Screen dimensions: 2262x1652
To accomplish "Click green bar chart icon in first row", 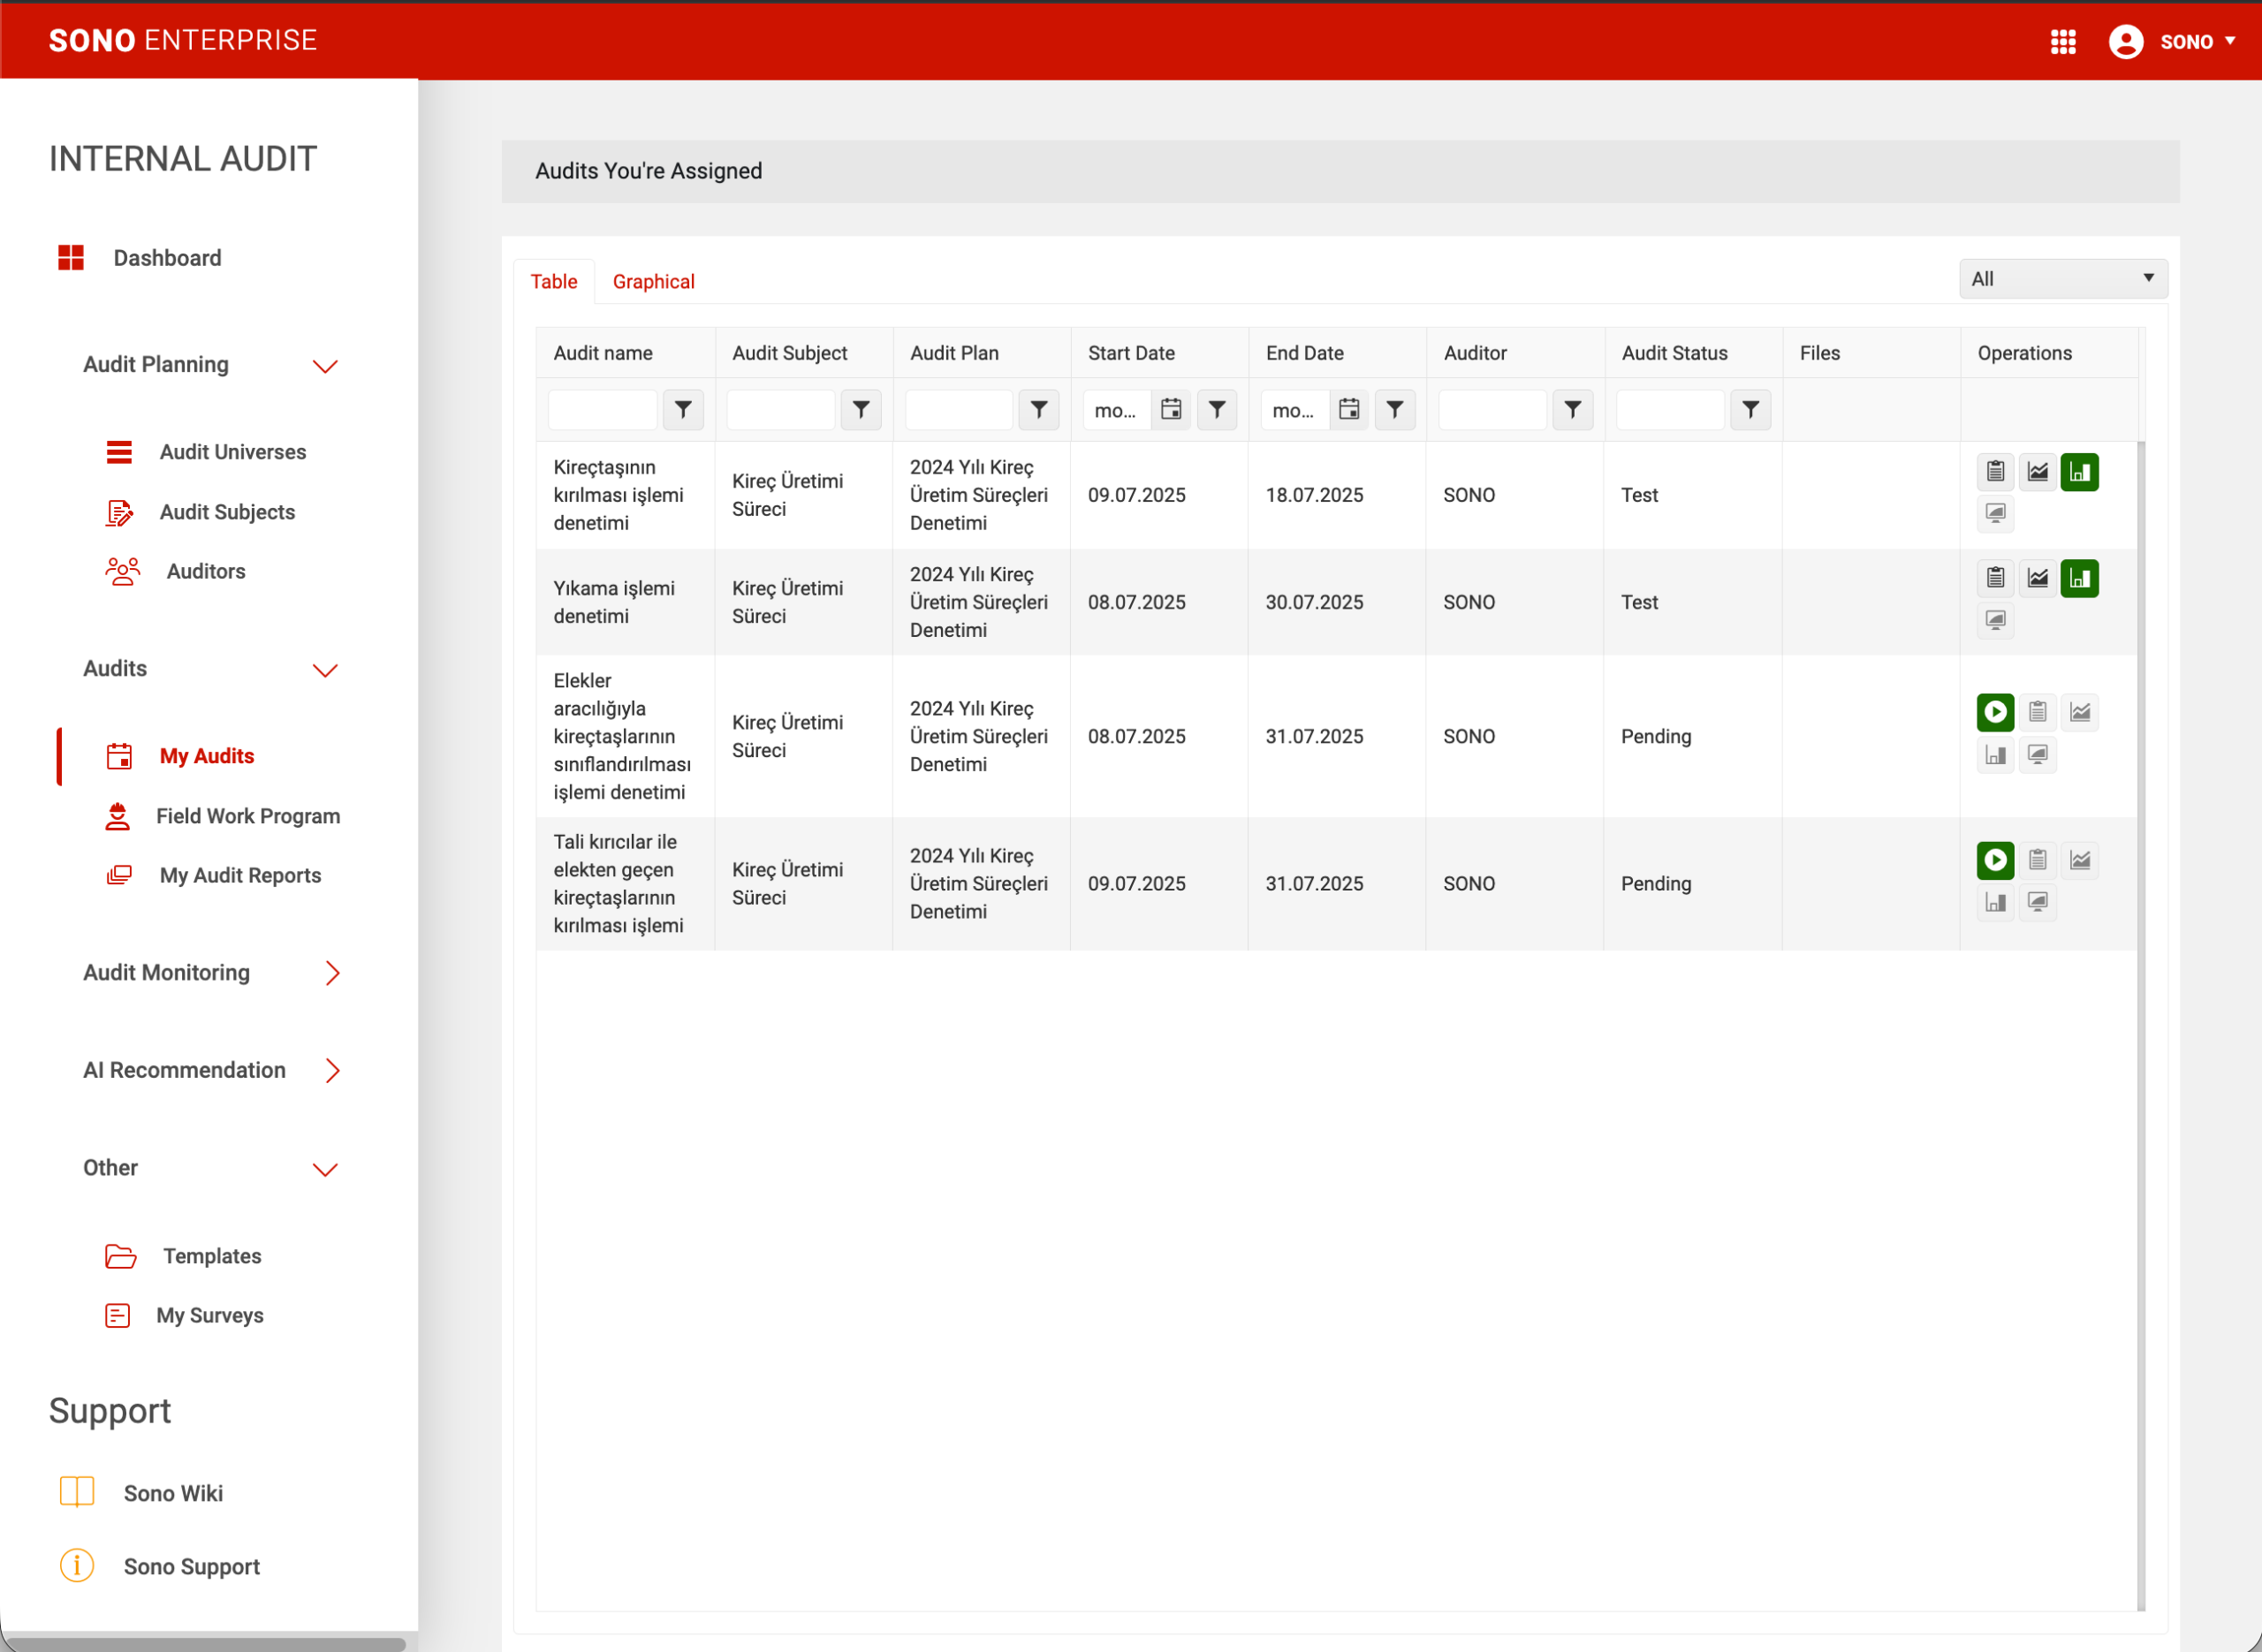I will coord(2078,472).
